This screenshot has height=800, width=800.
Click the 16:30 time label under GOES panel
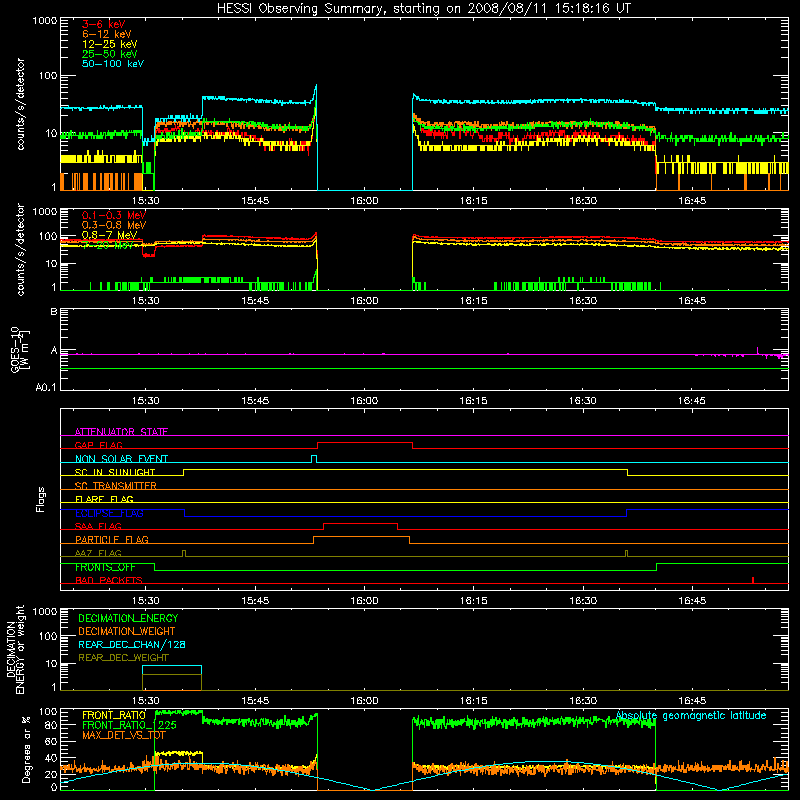[x=583, y=401]
